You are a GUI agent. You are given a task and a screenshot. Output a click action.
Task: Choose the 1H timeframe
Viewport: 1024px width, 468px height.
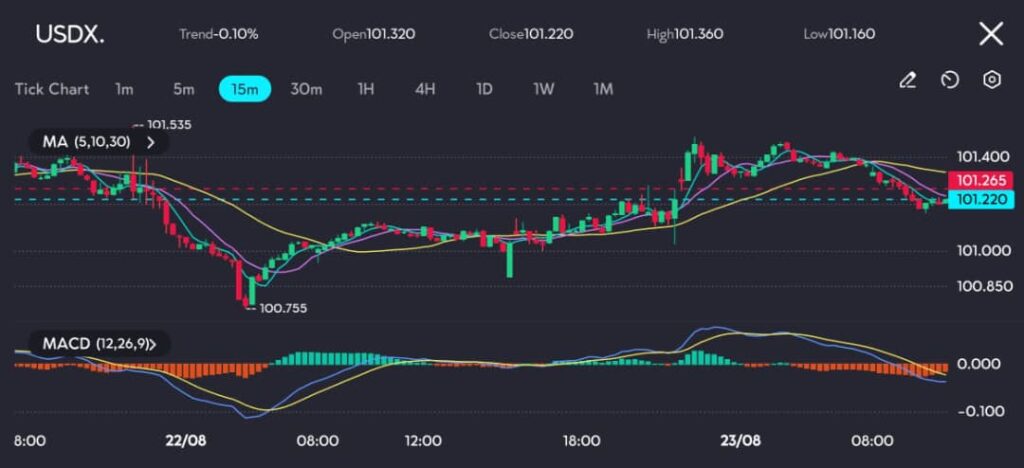pos(366,89)
